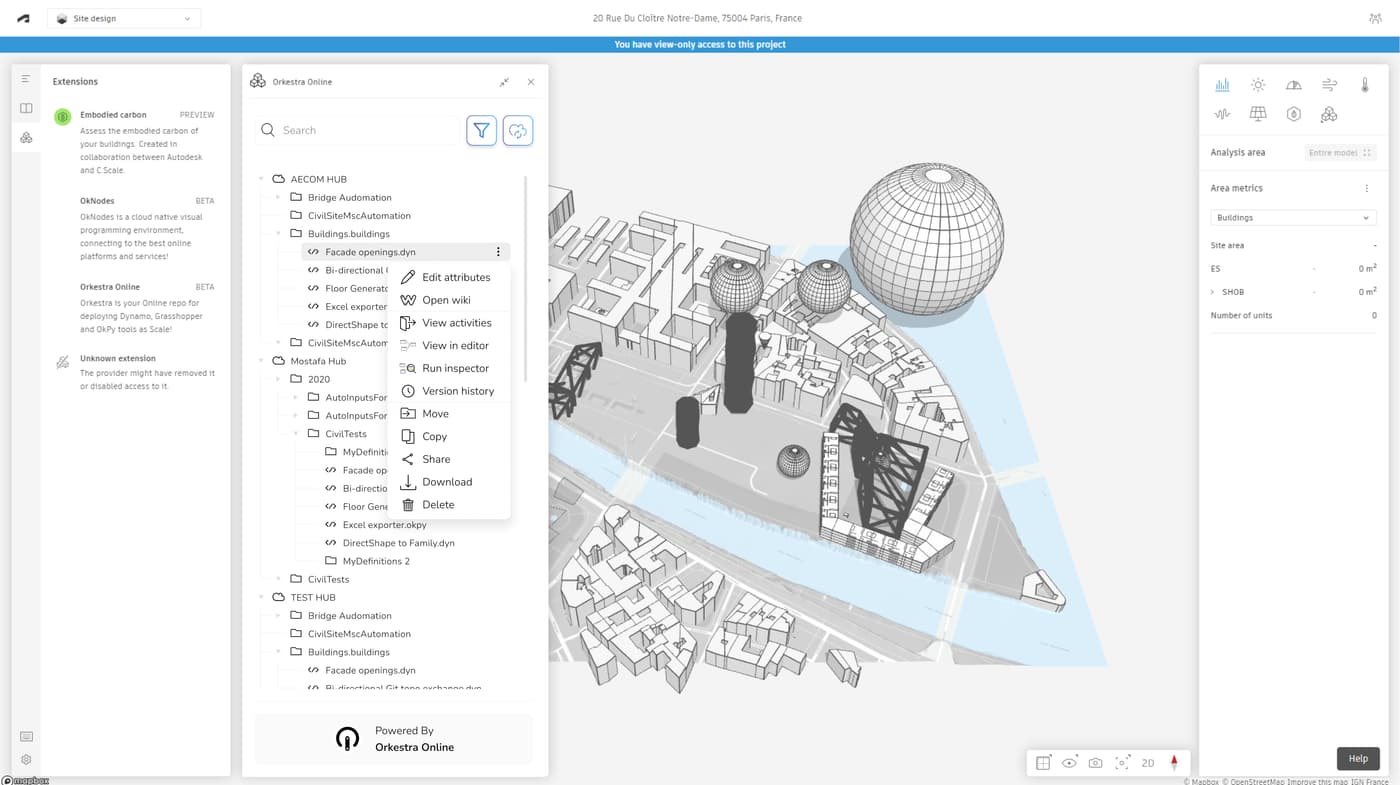1400x785 pixels.
Task: Choose Version history from context menu
Action: click(x=457, y=391)
